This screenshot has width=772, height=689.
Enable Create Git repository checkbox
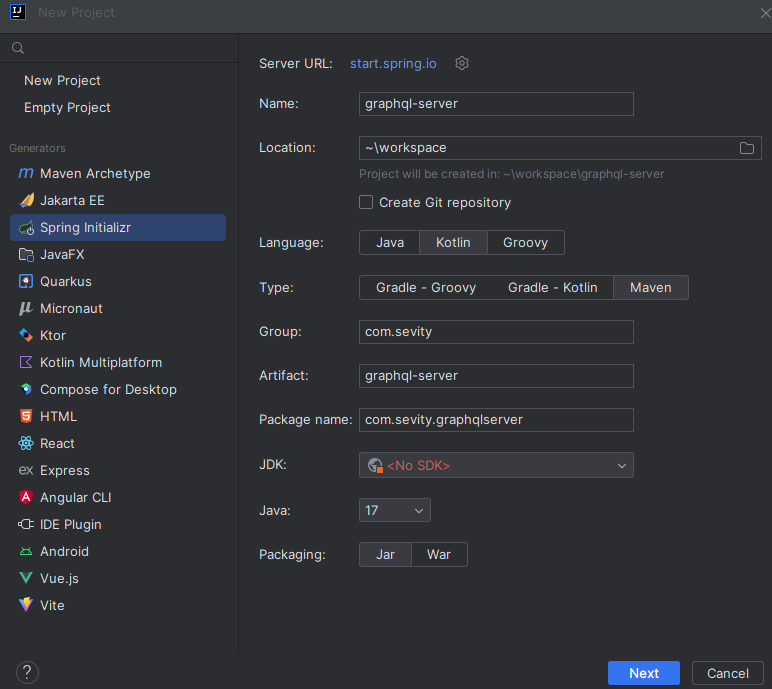tap(366, 202)
